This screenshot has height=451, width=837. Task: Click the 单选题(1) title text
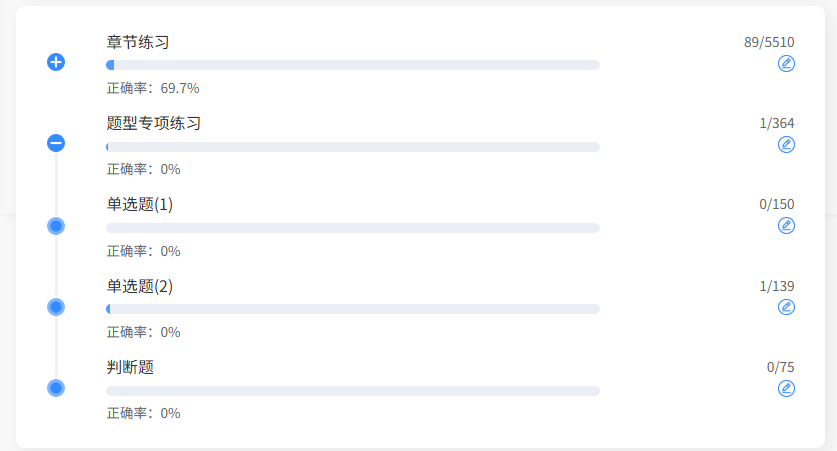[140, 205]
